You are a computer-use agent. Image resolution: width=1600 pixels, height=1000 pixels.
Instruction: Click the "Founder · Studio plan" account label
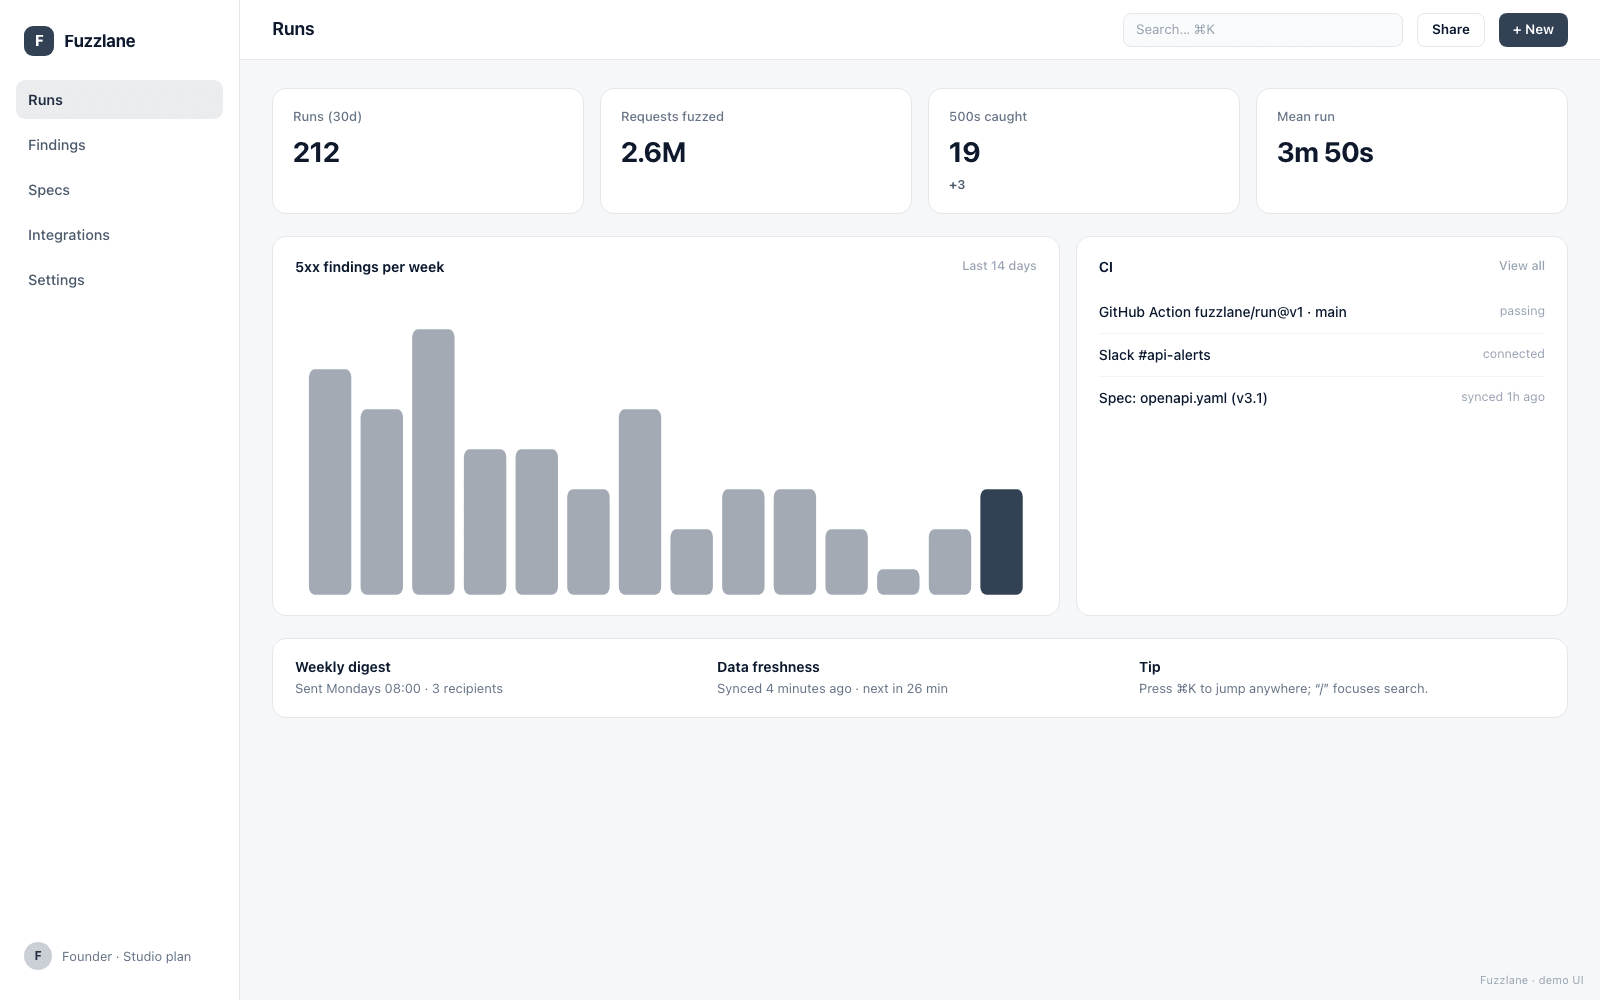click(126, 957)
